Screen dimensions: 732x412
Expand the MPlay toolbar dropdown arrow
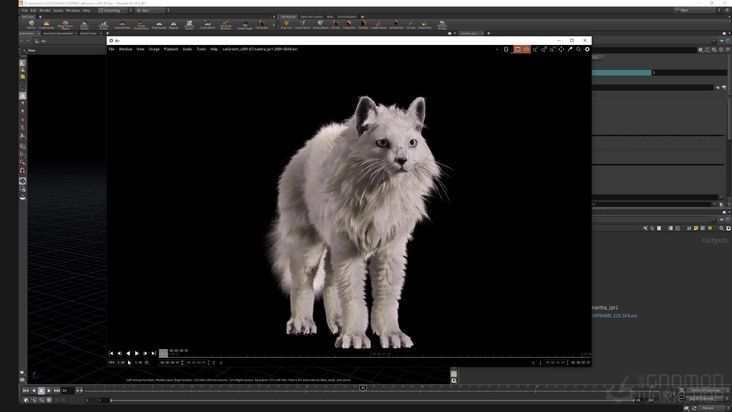(499, 49)
